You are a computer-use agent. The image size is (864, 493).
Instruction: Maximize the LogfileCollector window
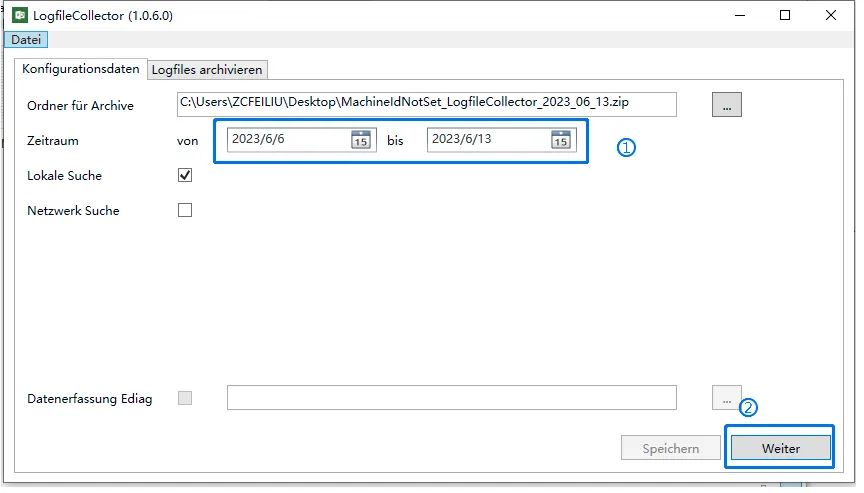(x=785, y=15)
